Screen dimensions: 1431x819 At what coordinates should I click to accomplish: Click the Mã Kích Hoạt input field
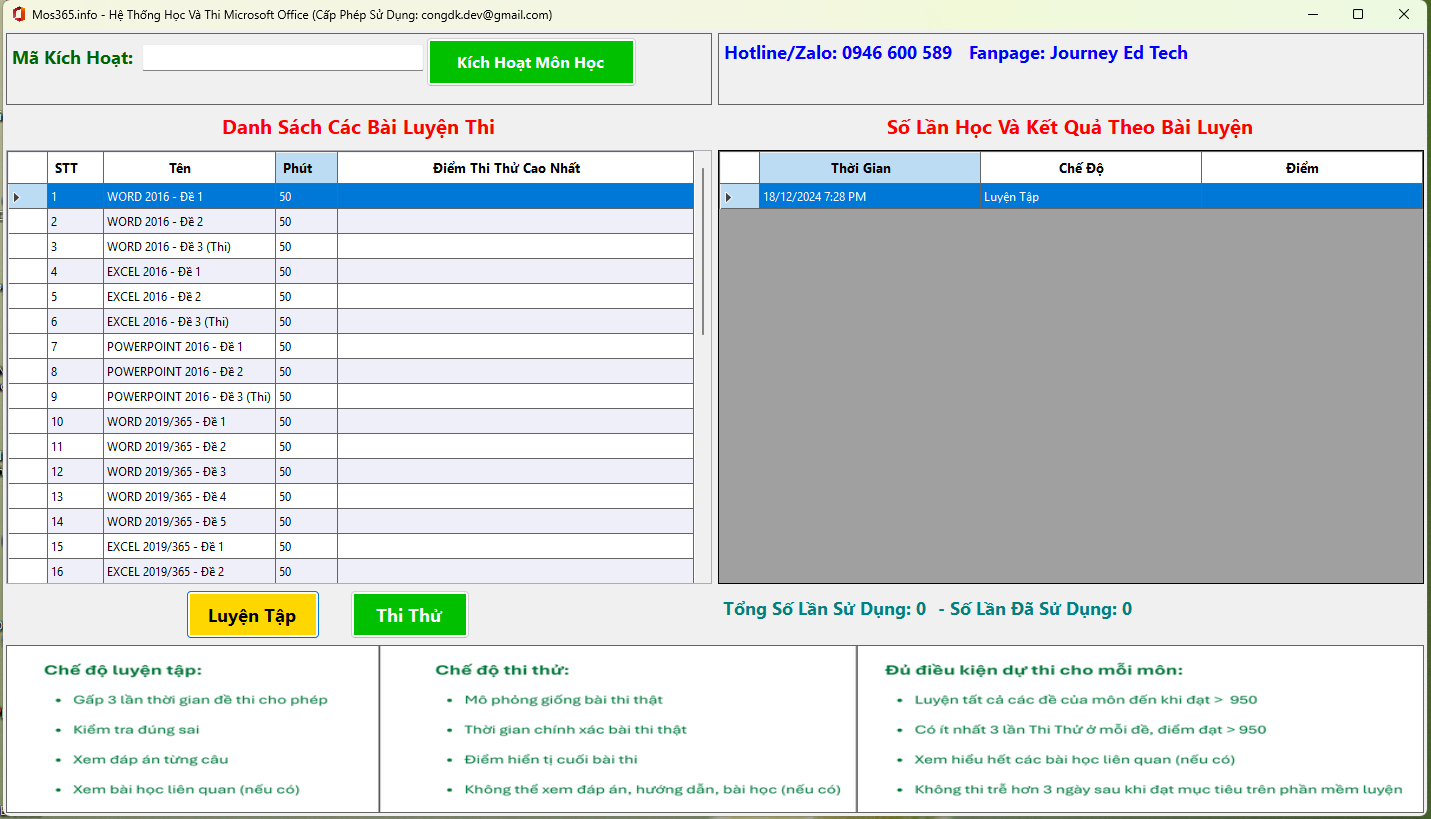(x=283, y=58)
